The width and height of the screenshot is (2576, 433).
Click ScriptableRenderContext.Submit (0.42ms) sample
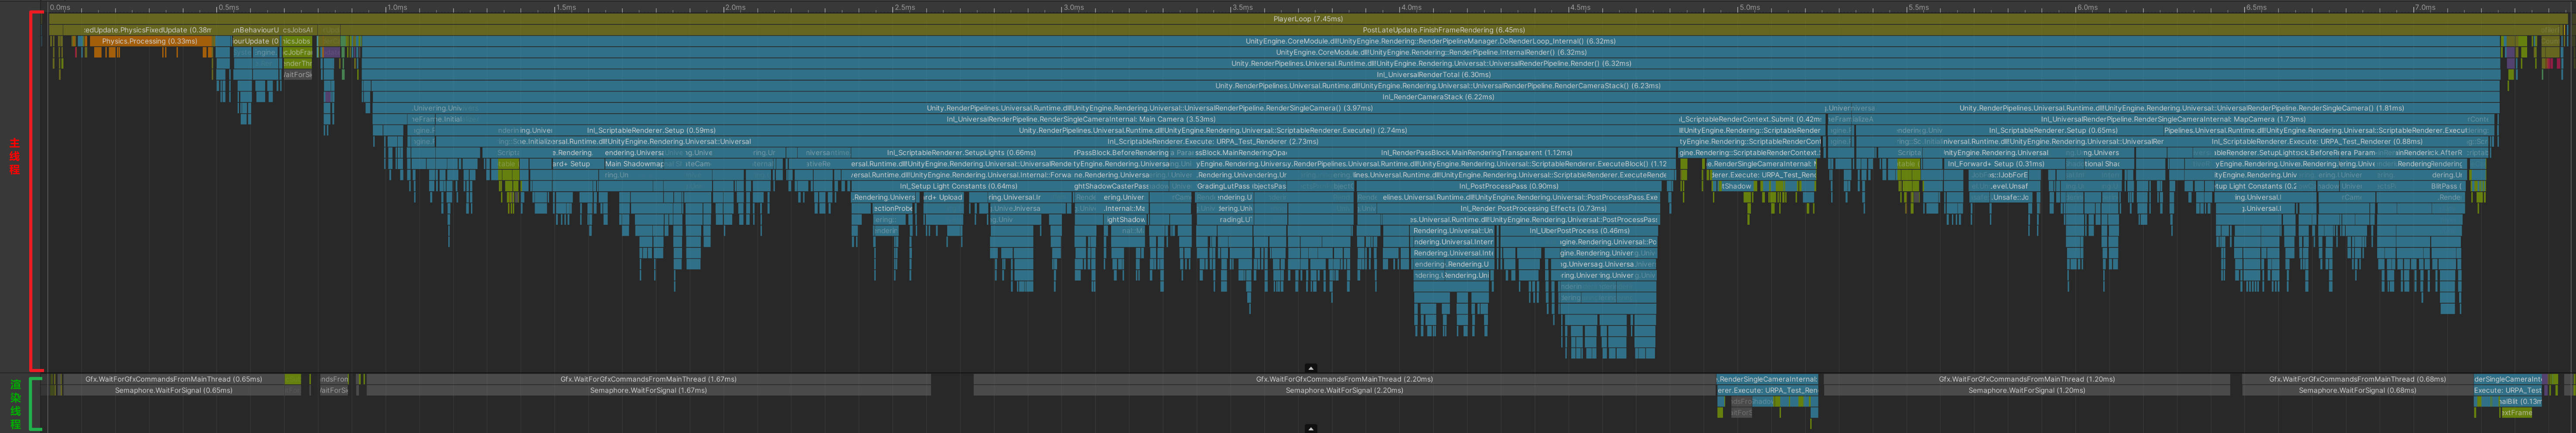pos(1749,119)
